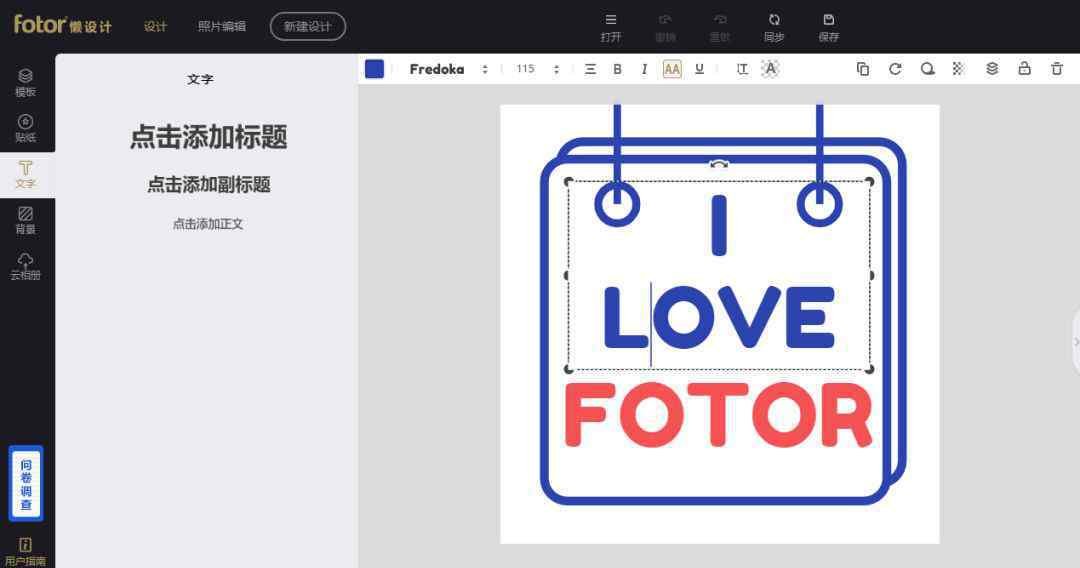Select the red FOTOR text on canvas

click(718, 415)
